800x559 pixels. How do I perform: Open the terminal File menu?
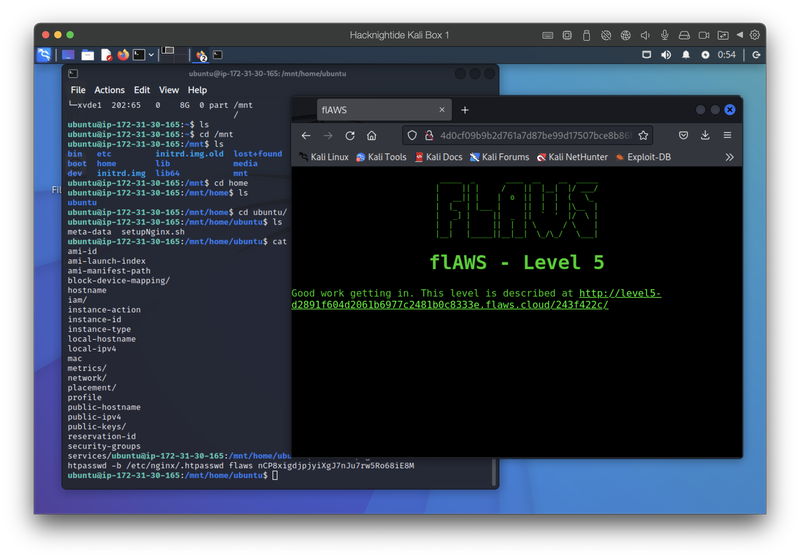[x=78, y=90]
